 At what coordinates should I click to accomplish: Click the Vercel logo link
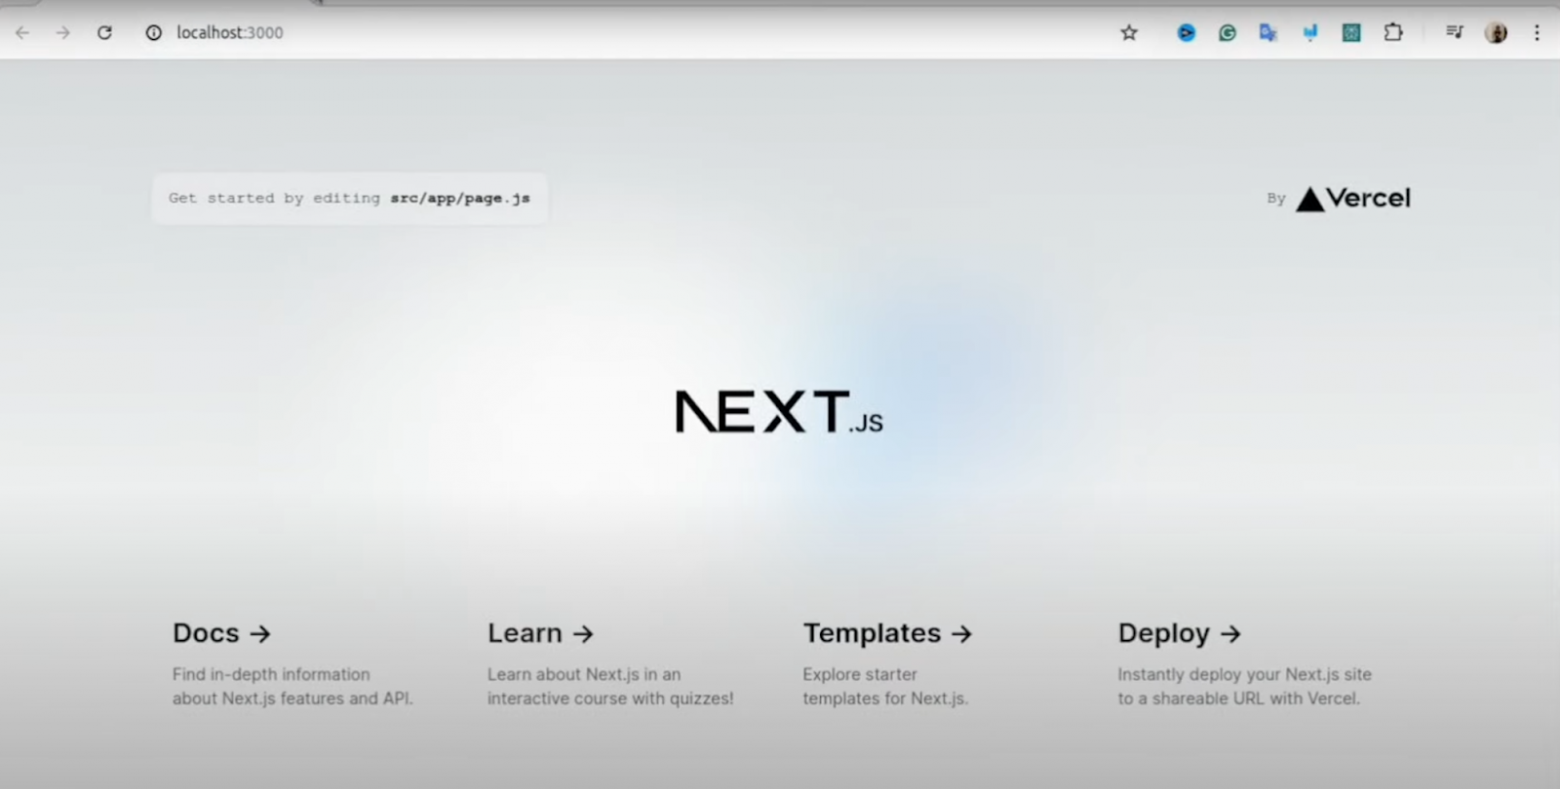(1353, 198)
